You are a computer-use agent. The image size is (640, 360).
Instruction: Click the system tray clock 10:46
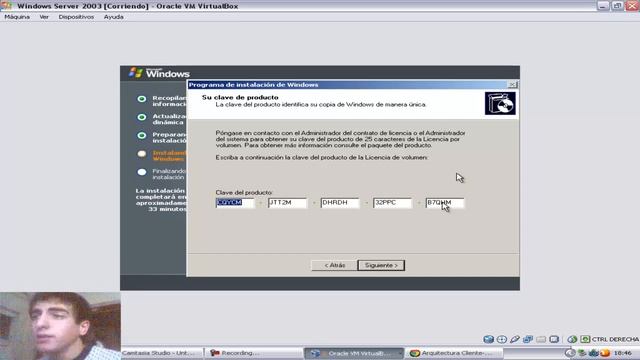623,353
